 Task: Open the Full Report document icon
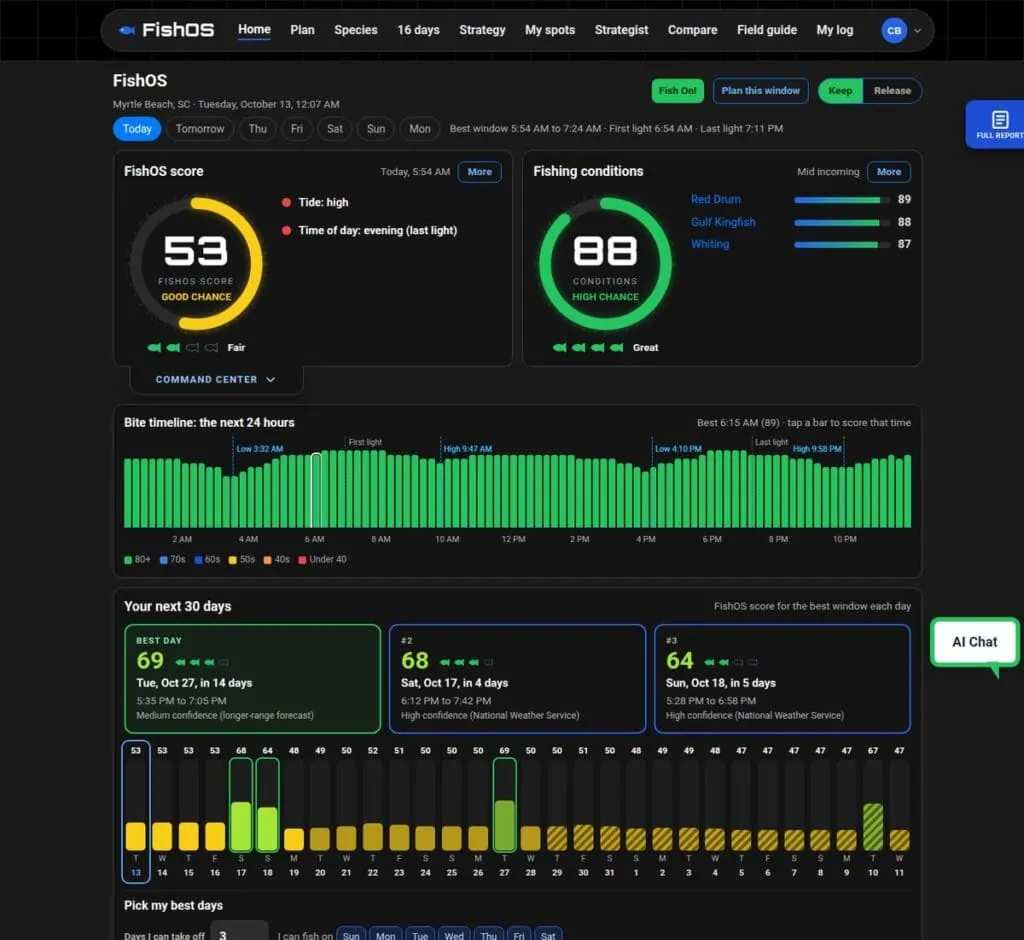(999, 120)
